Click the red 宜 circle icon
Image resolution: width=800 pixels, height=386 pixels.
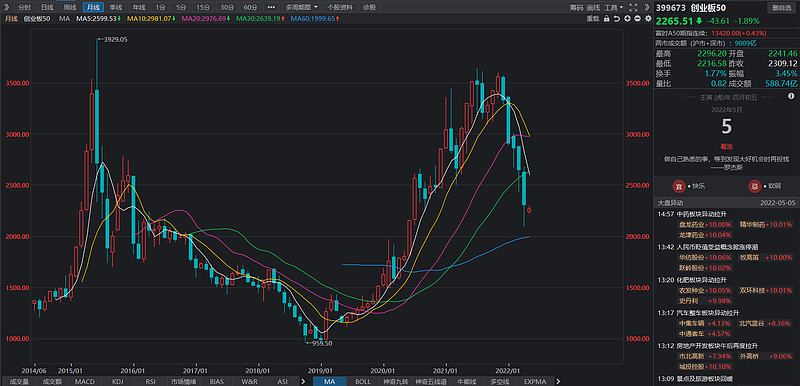[x=679, y=186]
